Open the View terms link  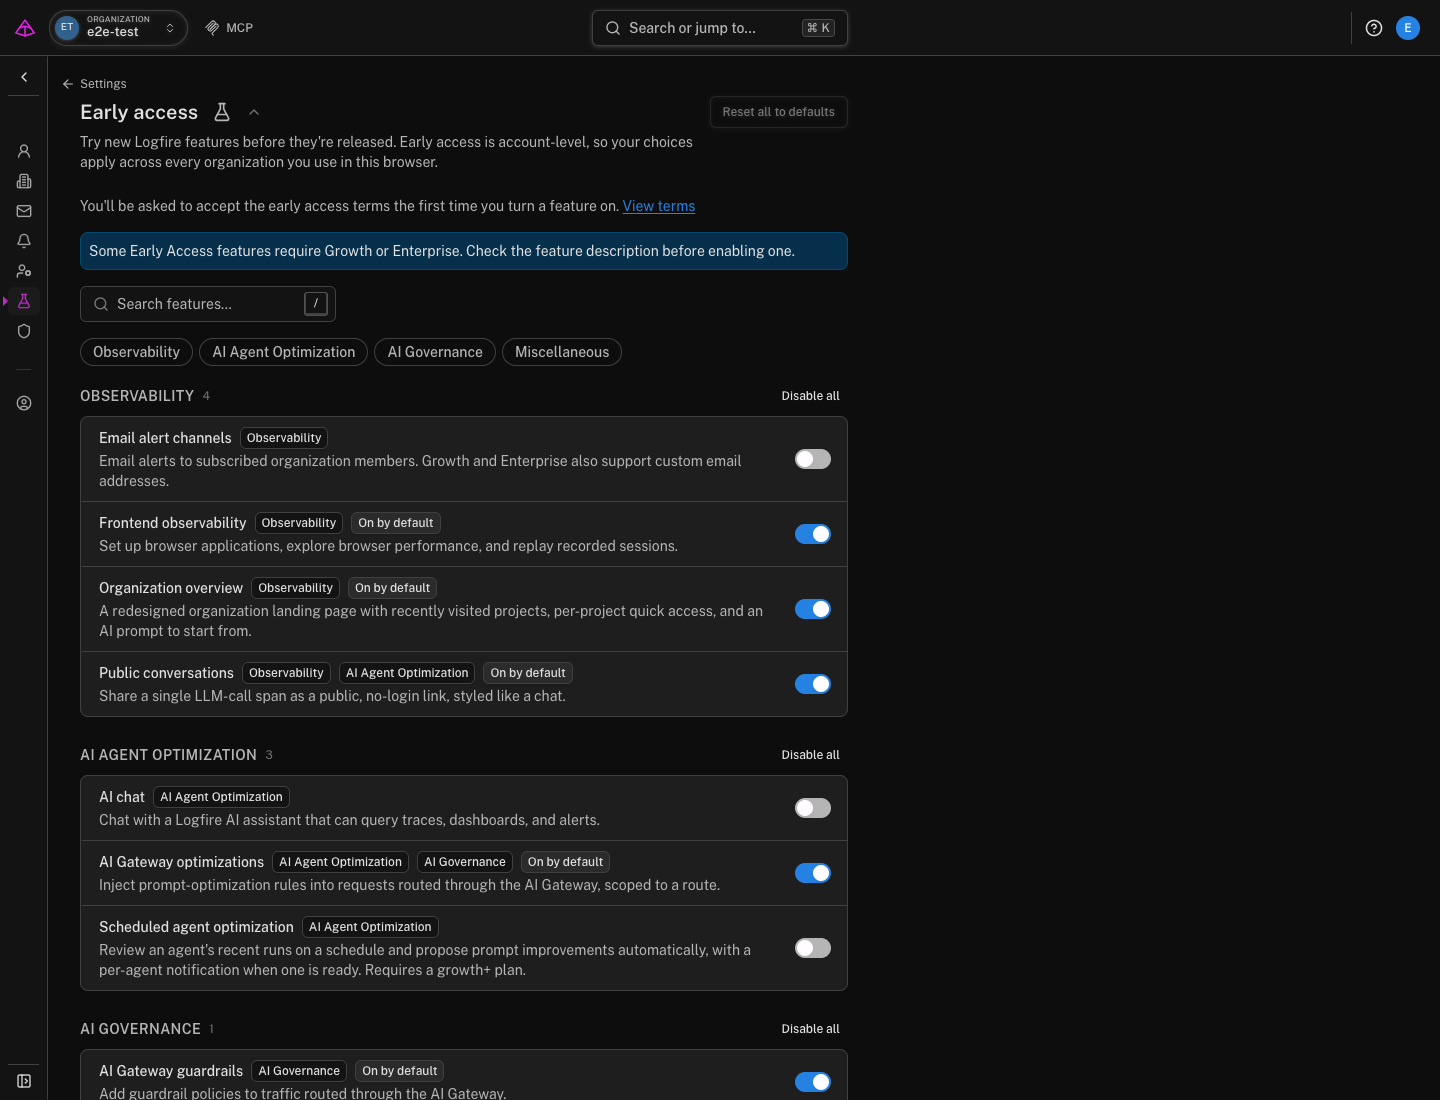(x=659, y=206)
